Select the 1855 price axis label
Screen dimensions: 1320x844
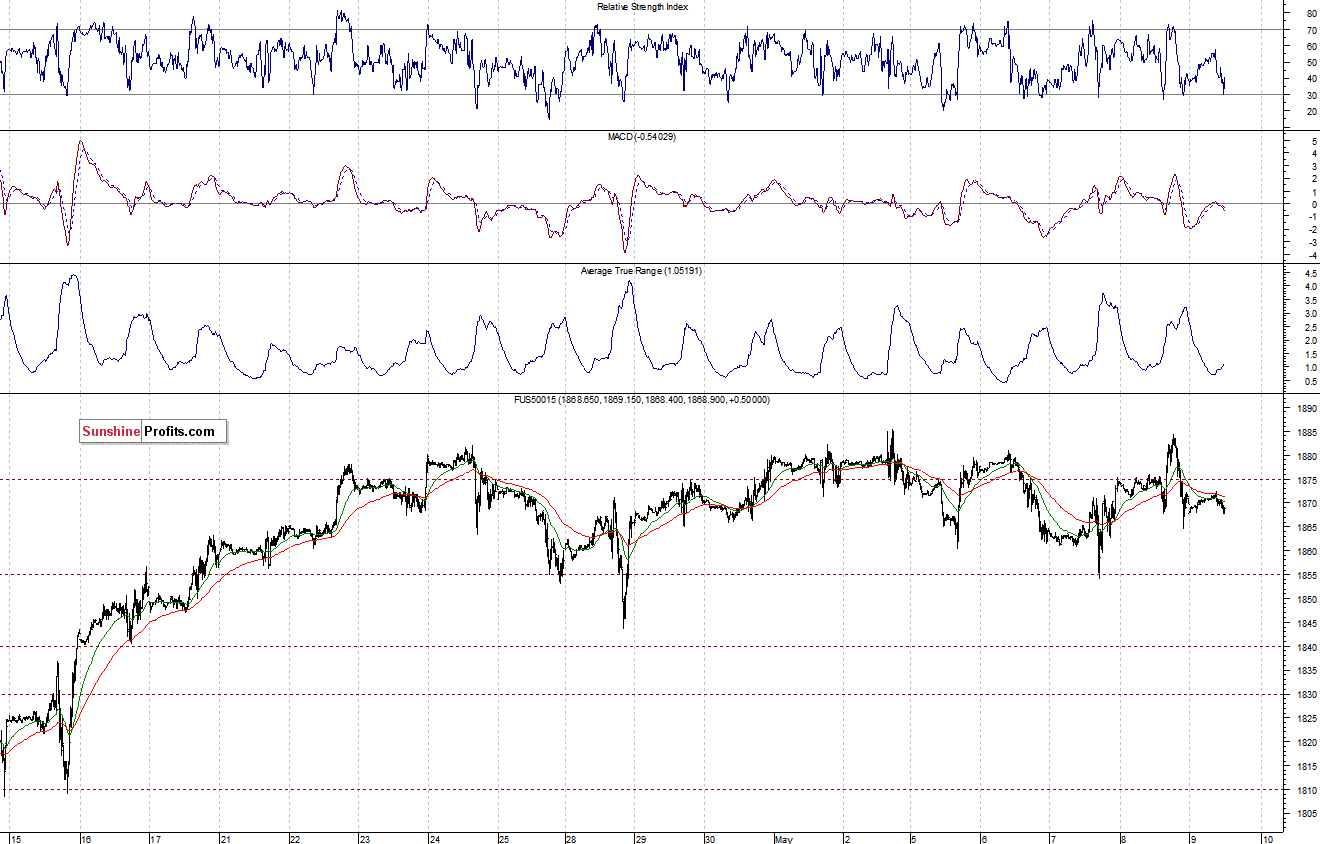point(1306,576)
